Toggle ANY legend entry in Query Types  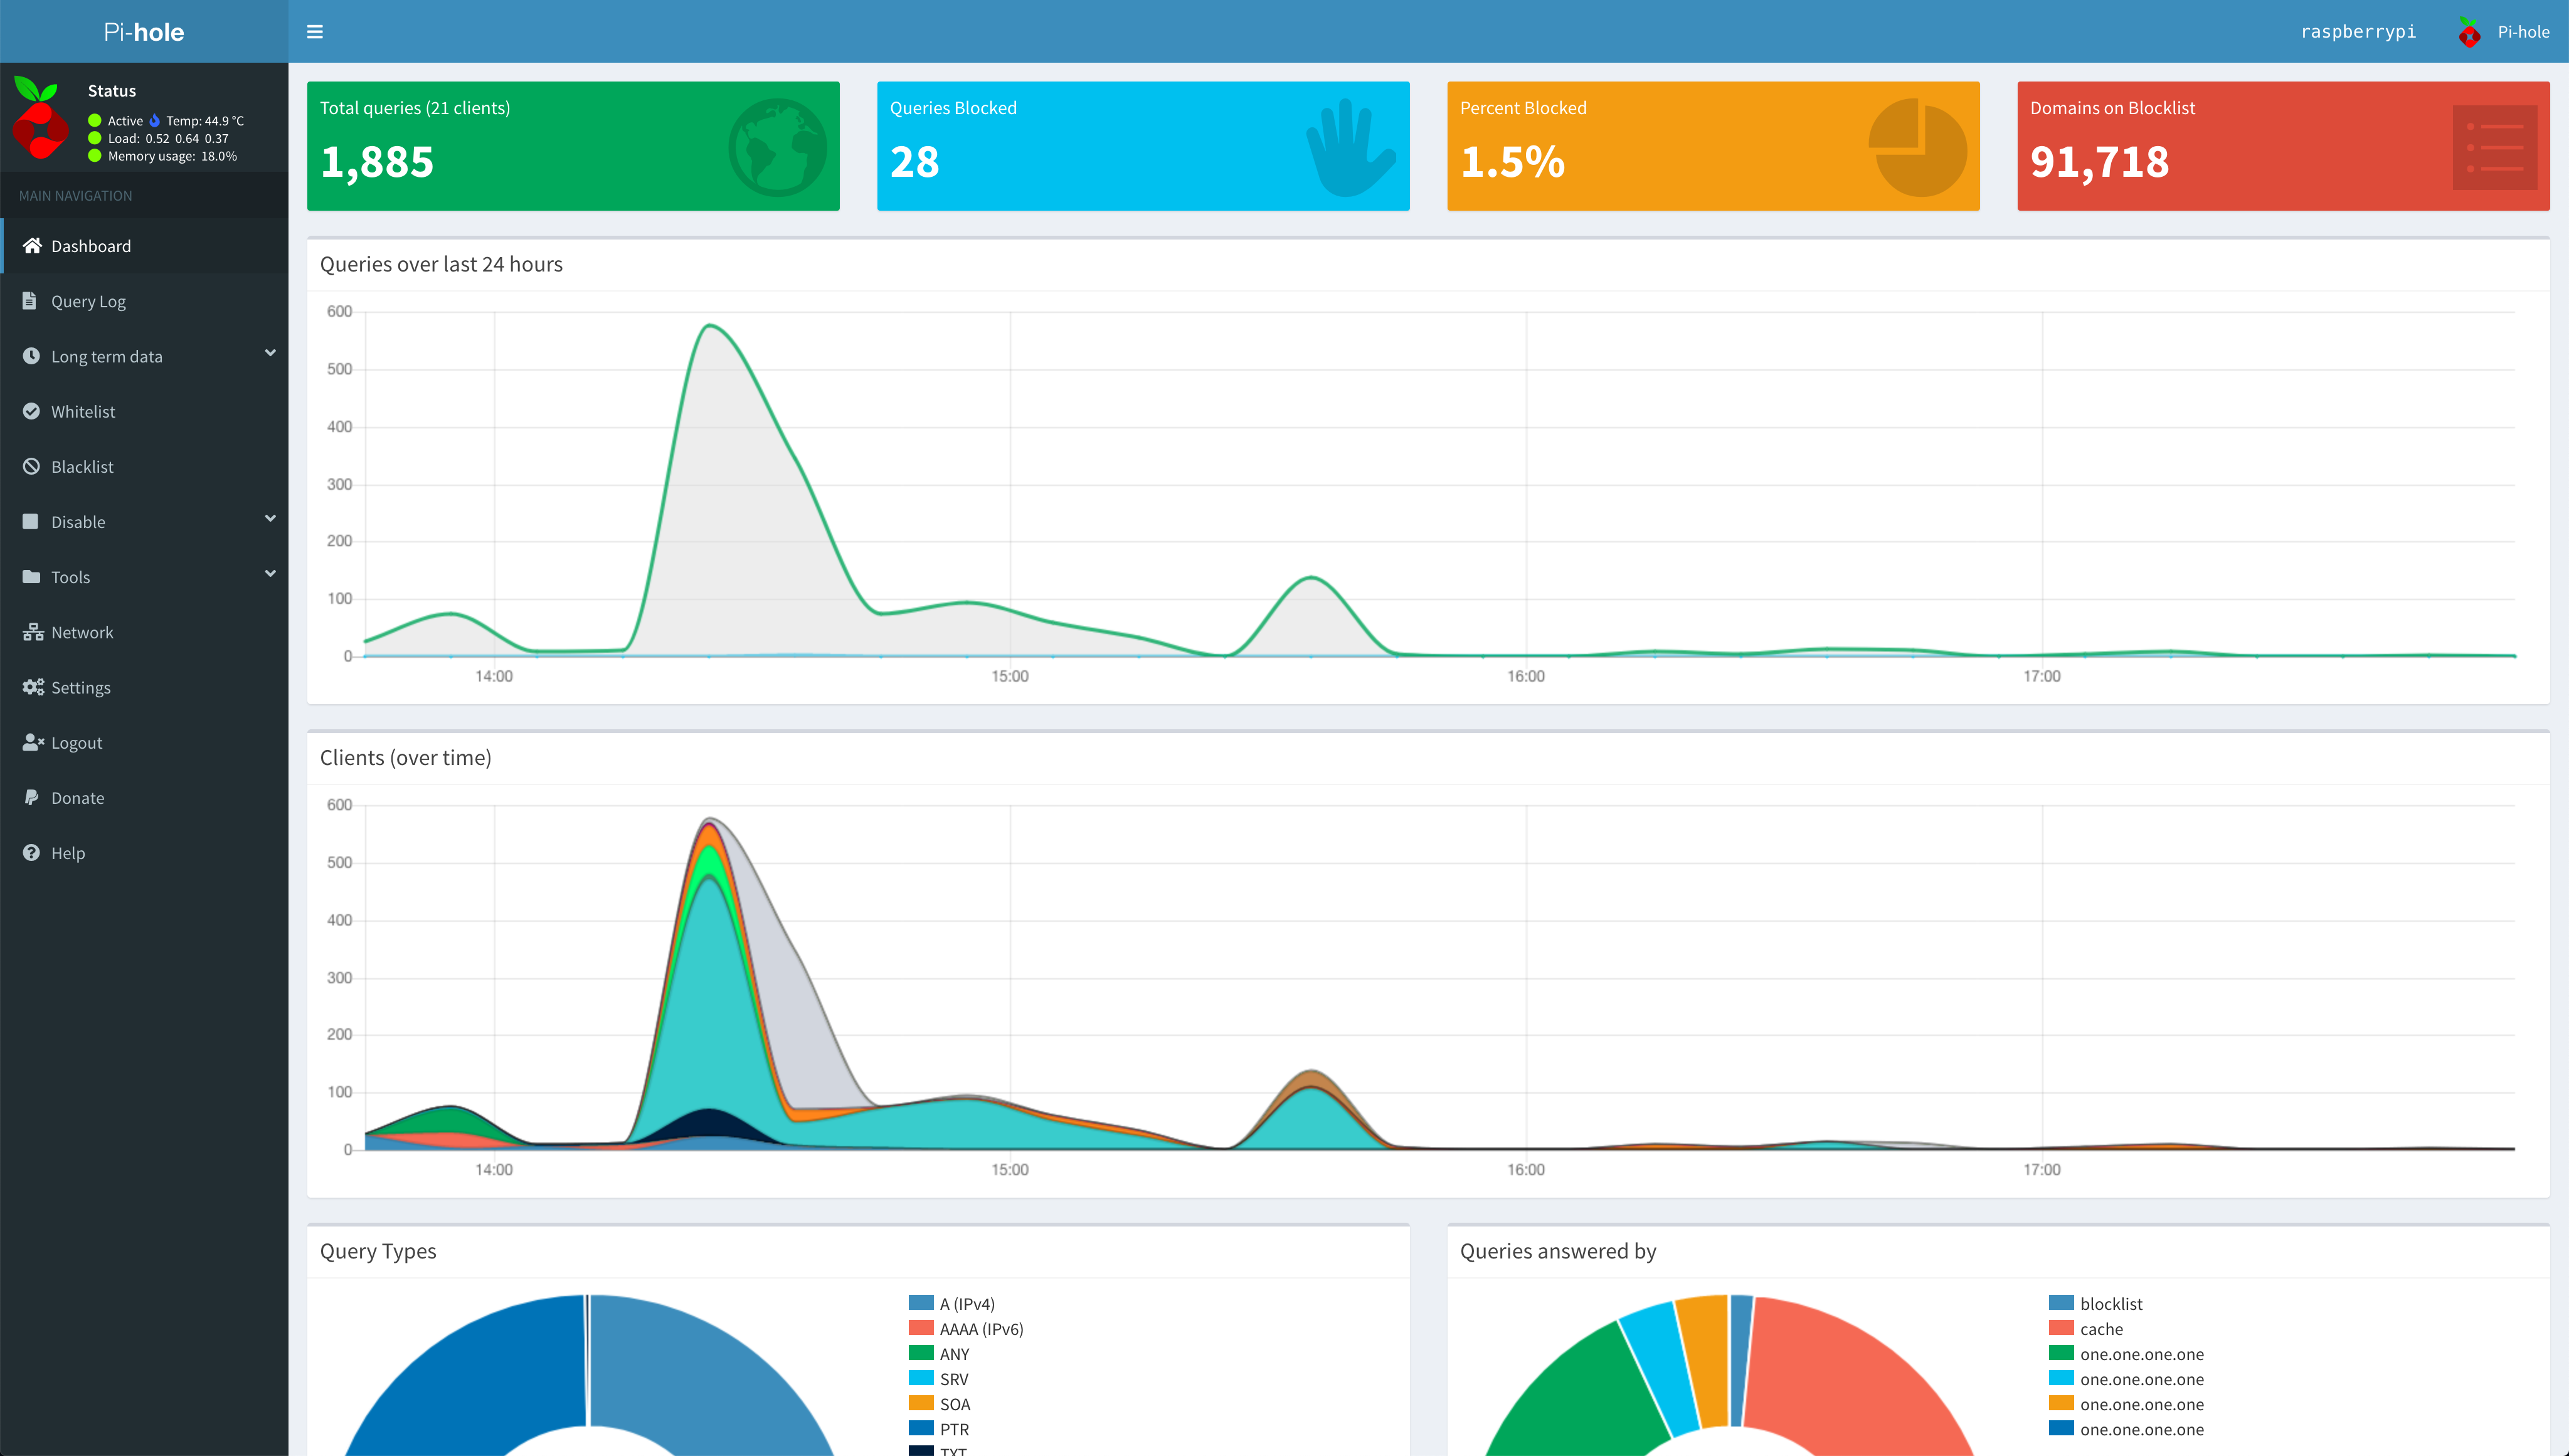pos(939,1353)
